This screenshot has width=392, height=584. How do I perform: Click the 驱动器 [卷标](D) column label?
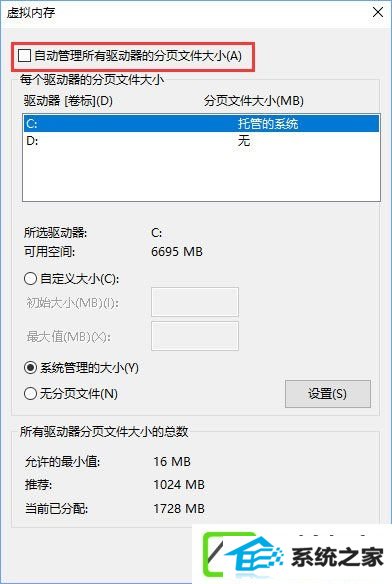coord(68,101)
